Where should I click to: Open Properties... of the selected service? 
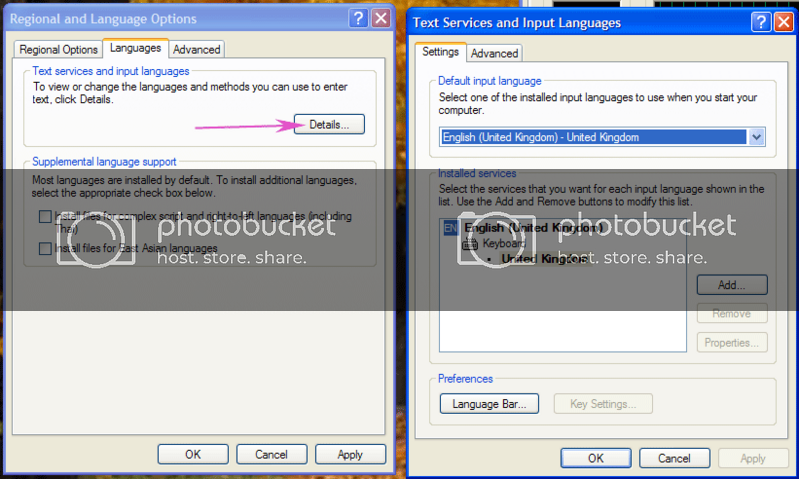click(732, 342)
